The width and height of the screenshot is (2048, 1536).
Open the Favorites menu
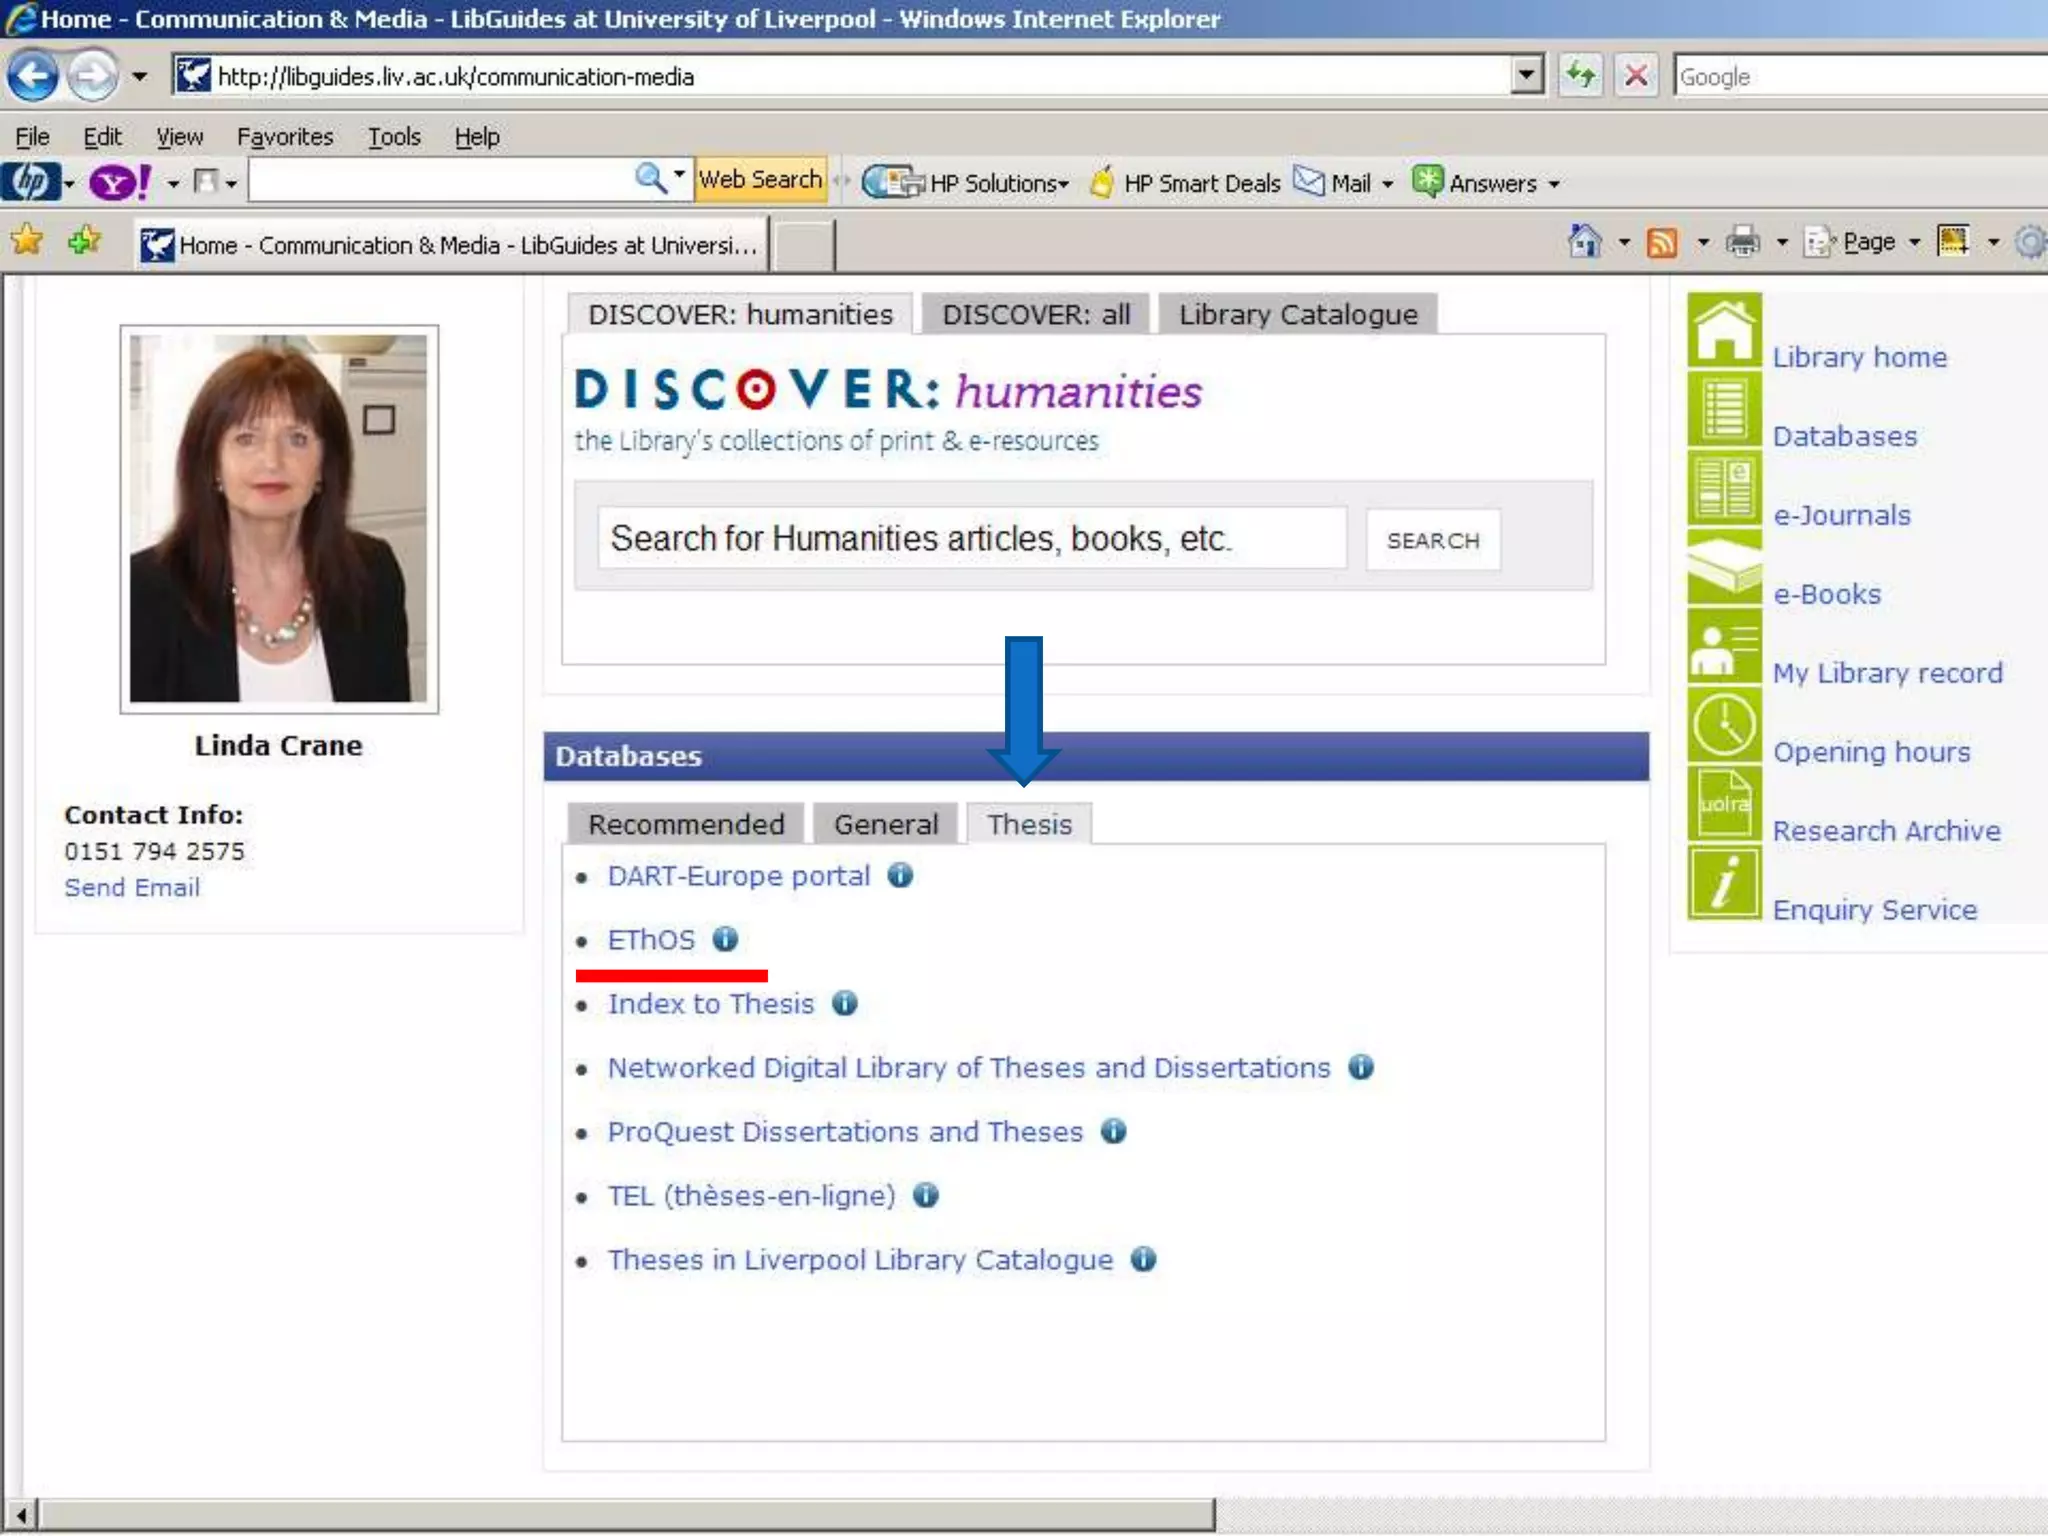pos(285,136)
